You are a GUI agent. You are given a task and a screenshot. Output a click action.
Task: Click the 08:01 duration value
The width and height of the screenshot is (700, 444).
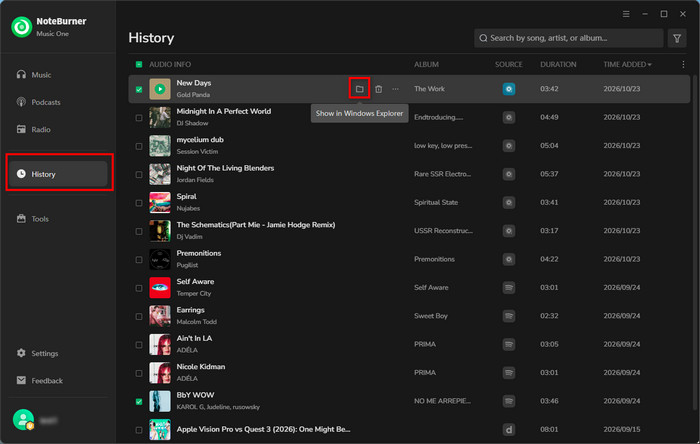(549, 429)
